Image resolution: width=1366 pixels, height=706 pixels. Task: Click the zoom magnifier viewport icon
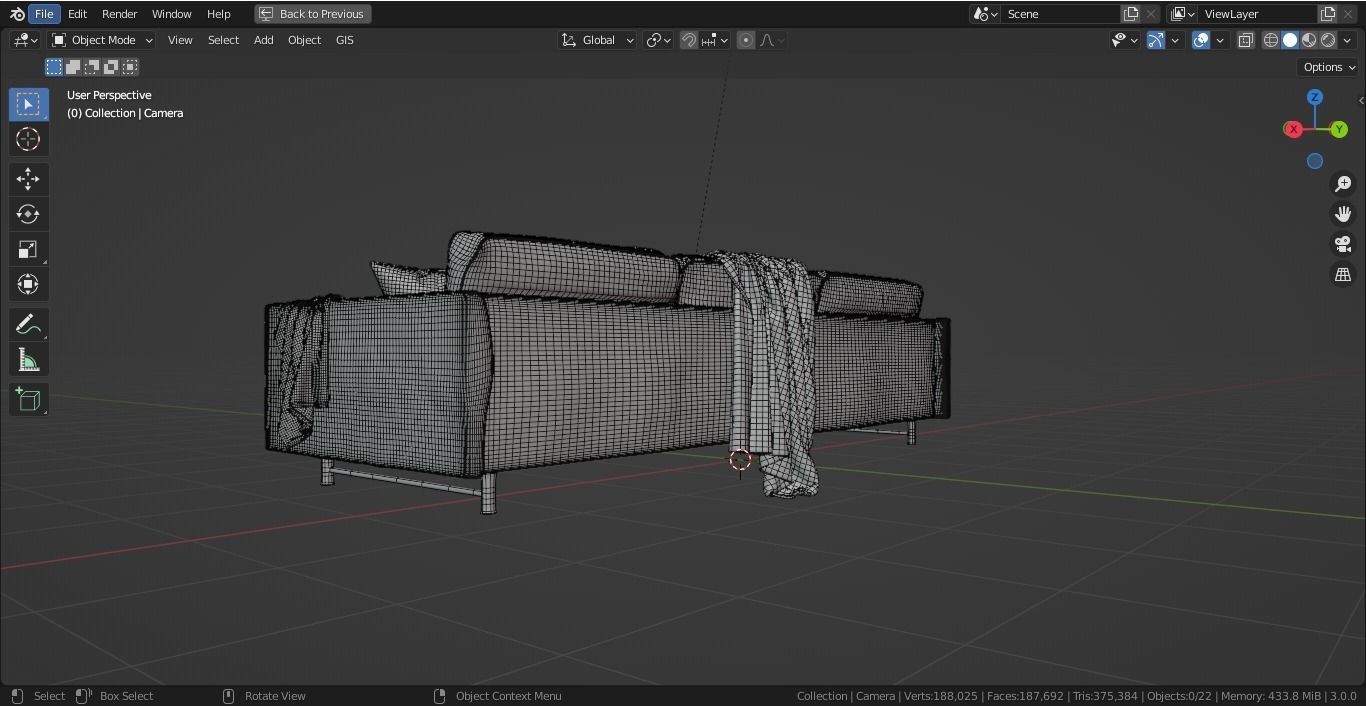tap(1343, 184)
